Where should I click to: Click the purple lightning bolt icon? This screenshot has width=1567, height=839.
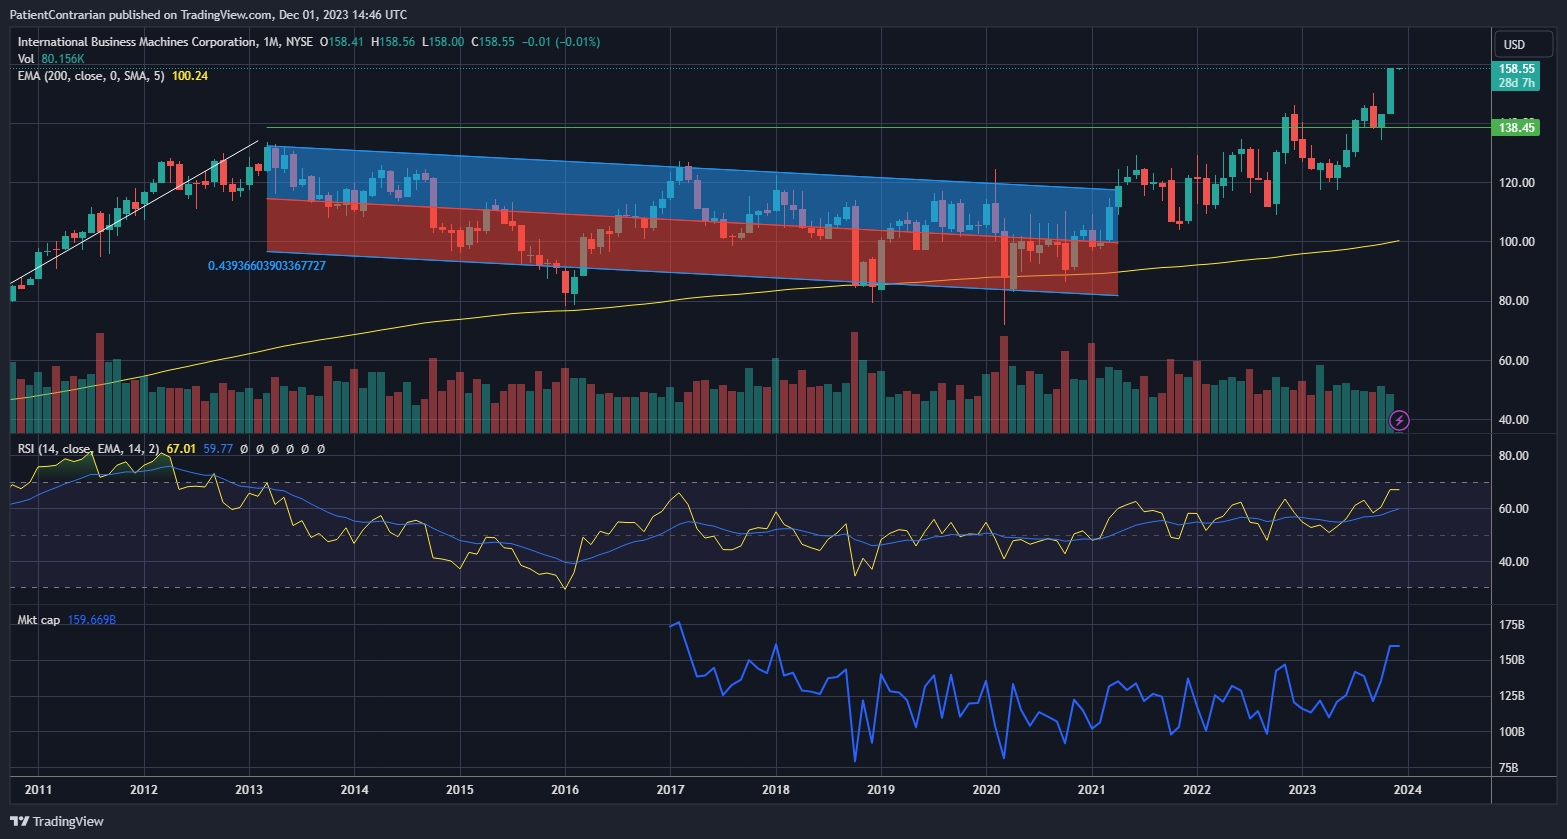click(1400, 420)
